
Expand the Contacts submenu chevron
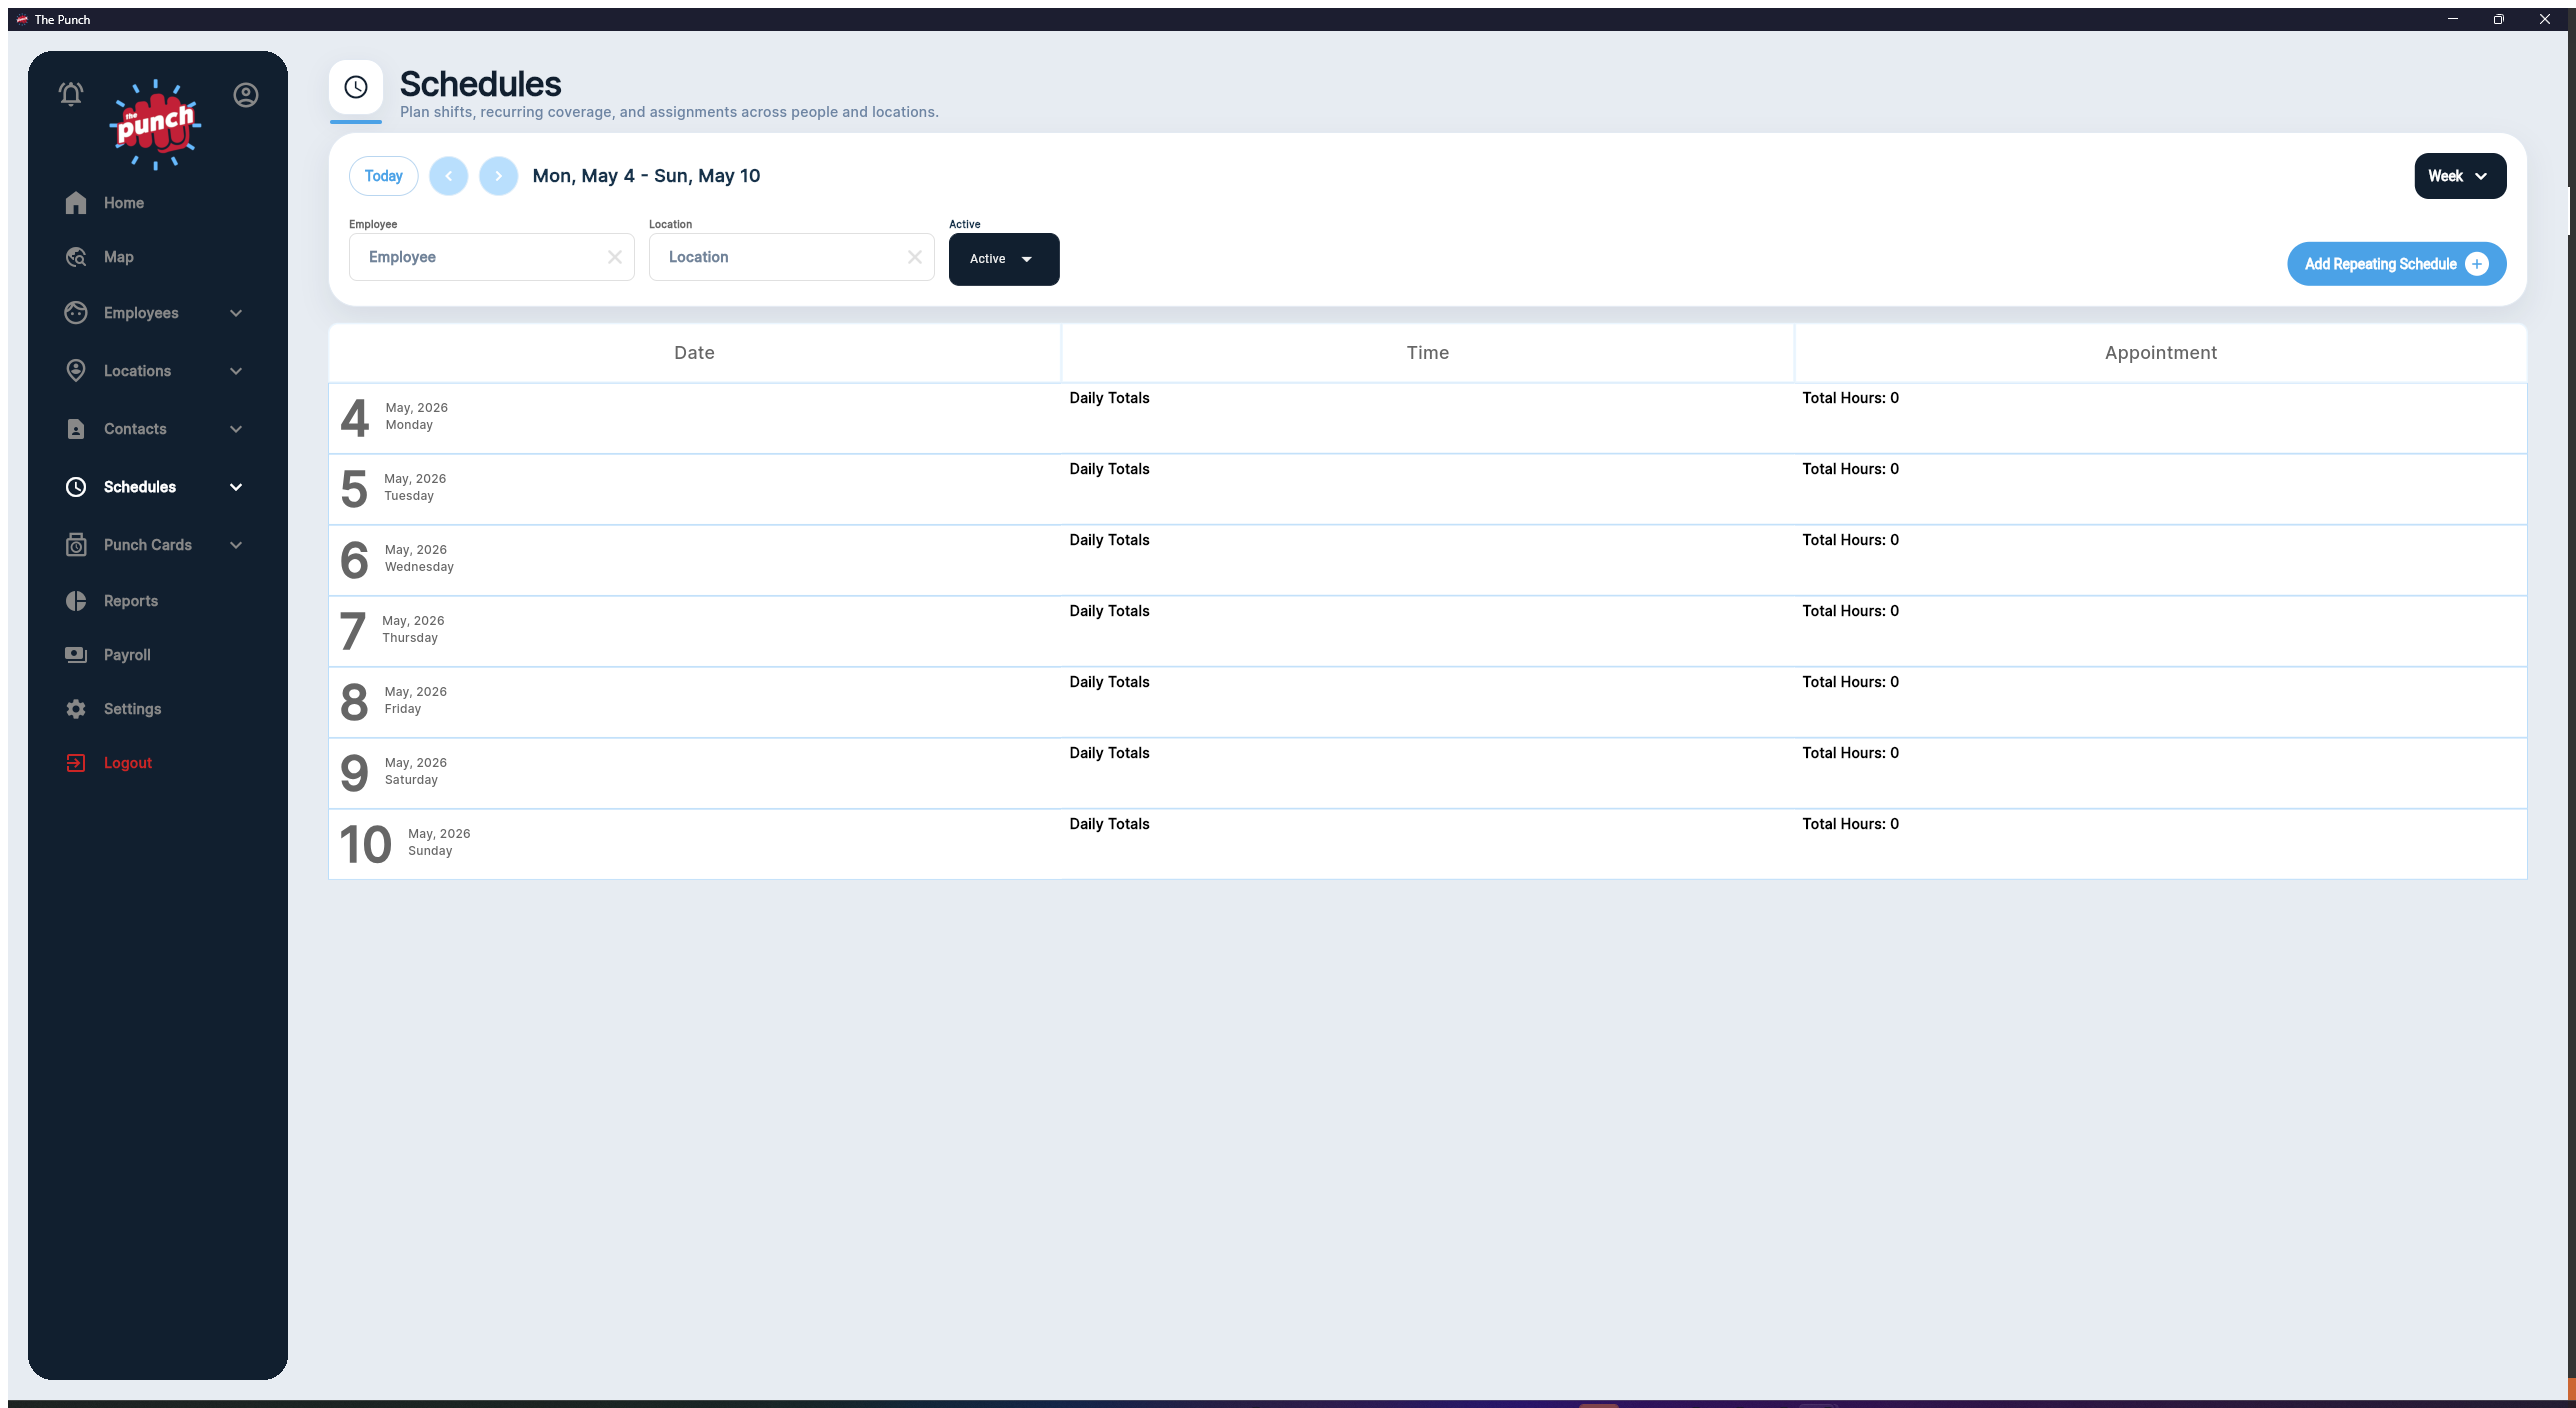[x=236, y=429]
